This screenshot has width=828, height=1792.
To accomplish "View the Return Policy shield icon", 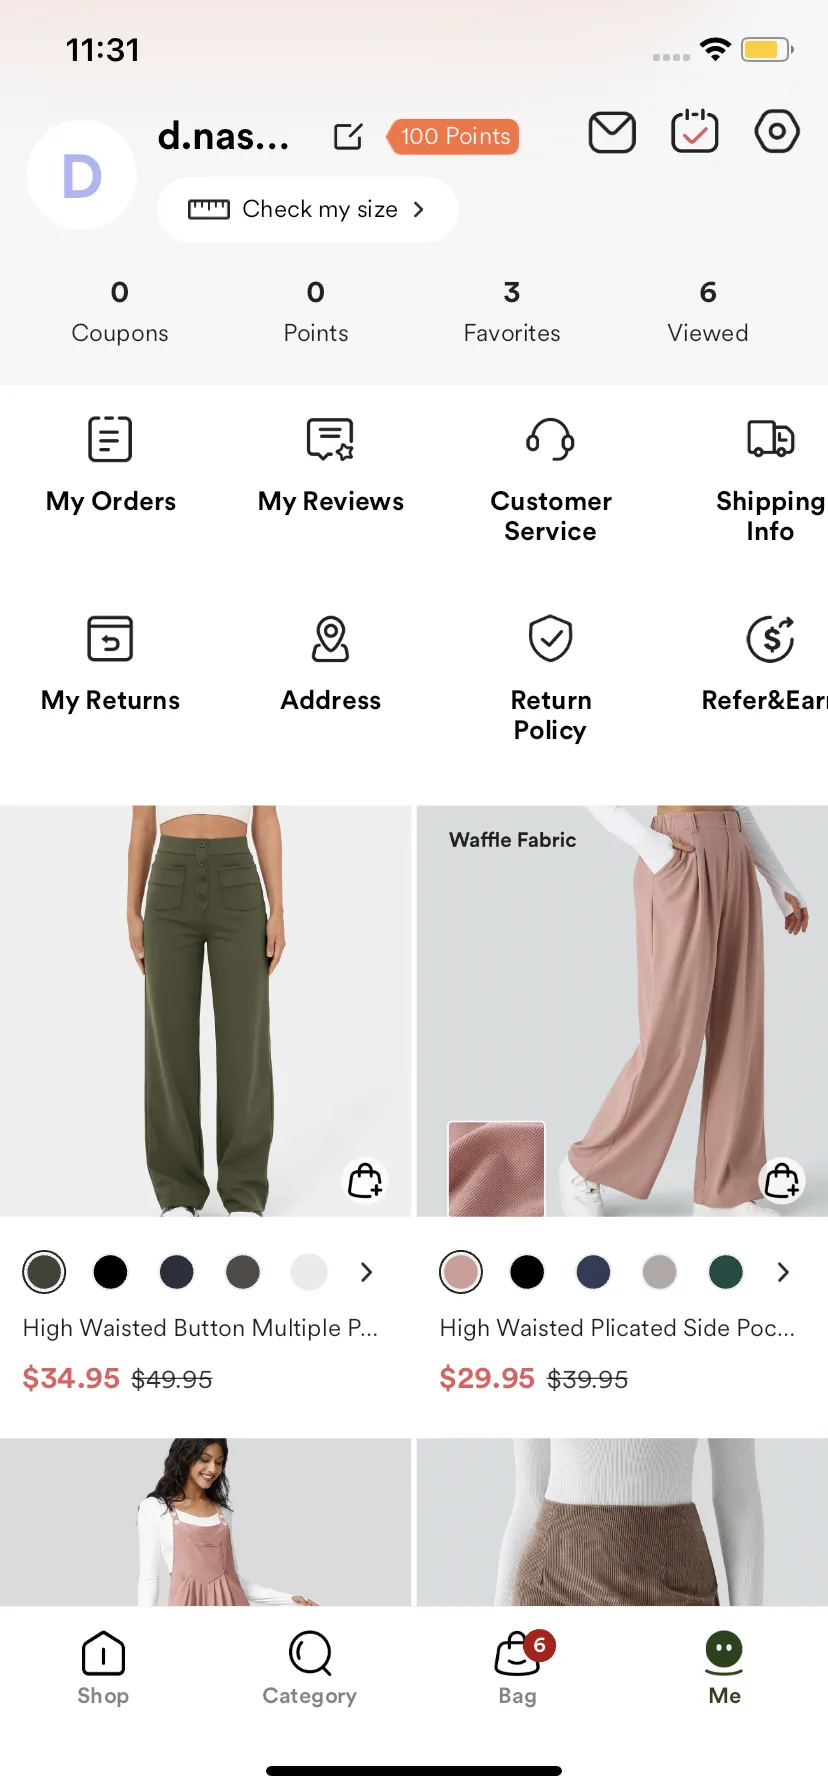I will (x=550, y=640).
